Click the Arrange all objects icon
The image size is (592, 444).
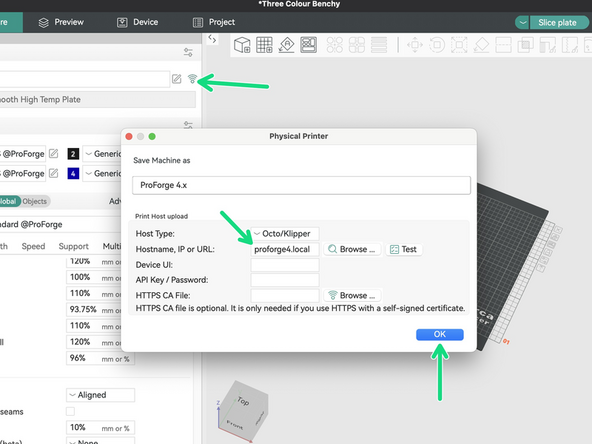(308, 45)
